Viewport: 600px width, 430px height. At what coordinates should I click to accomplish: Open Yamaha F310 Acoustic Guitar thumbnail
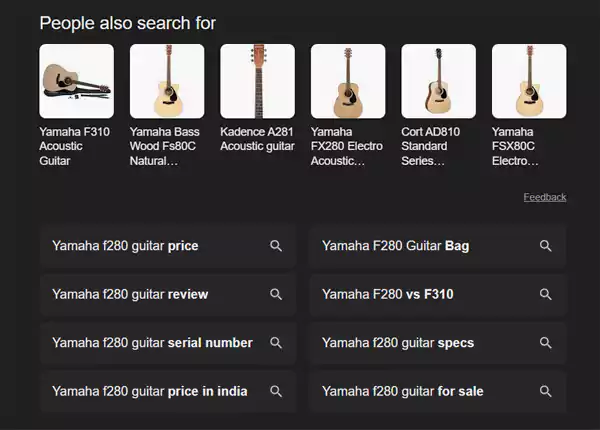(76, 82)
